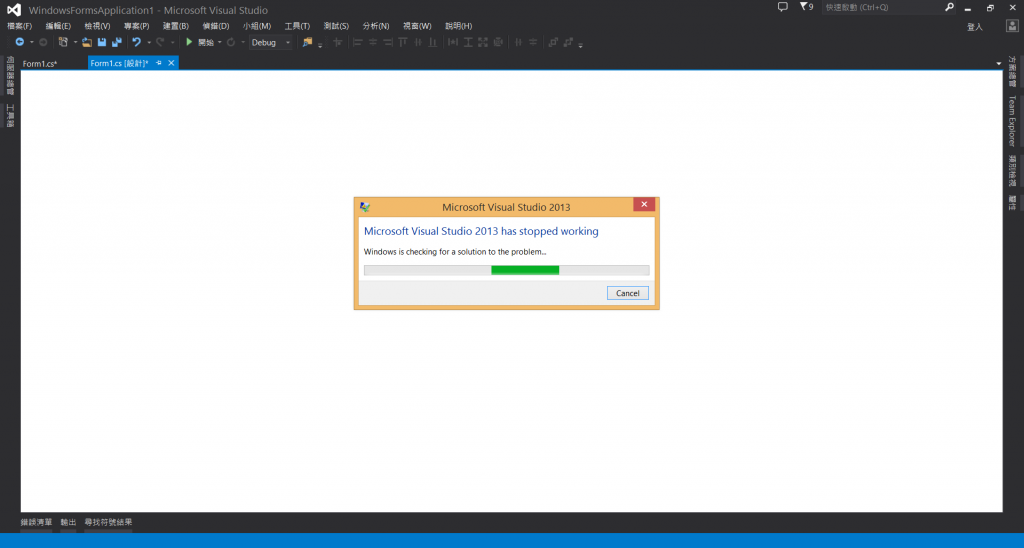Click the Align Lefts layout icon
This screenshot has width=1024, height=548.
(358, 42)
